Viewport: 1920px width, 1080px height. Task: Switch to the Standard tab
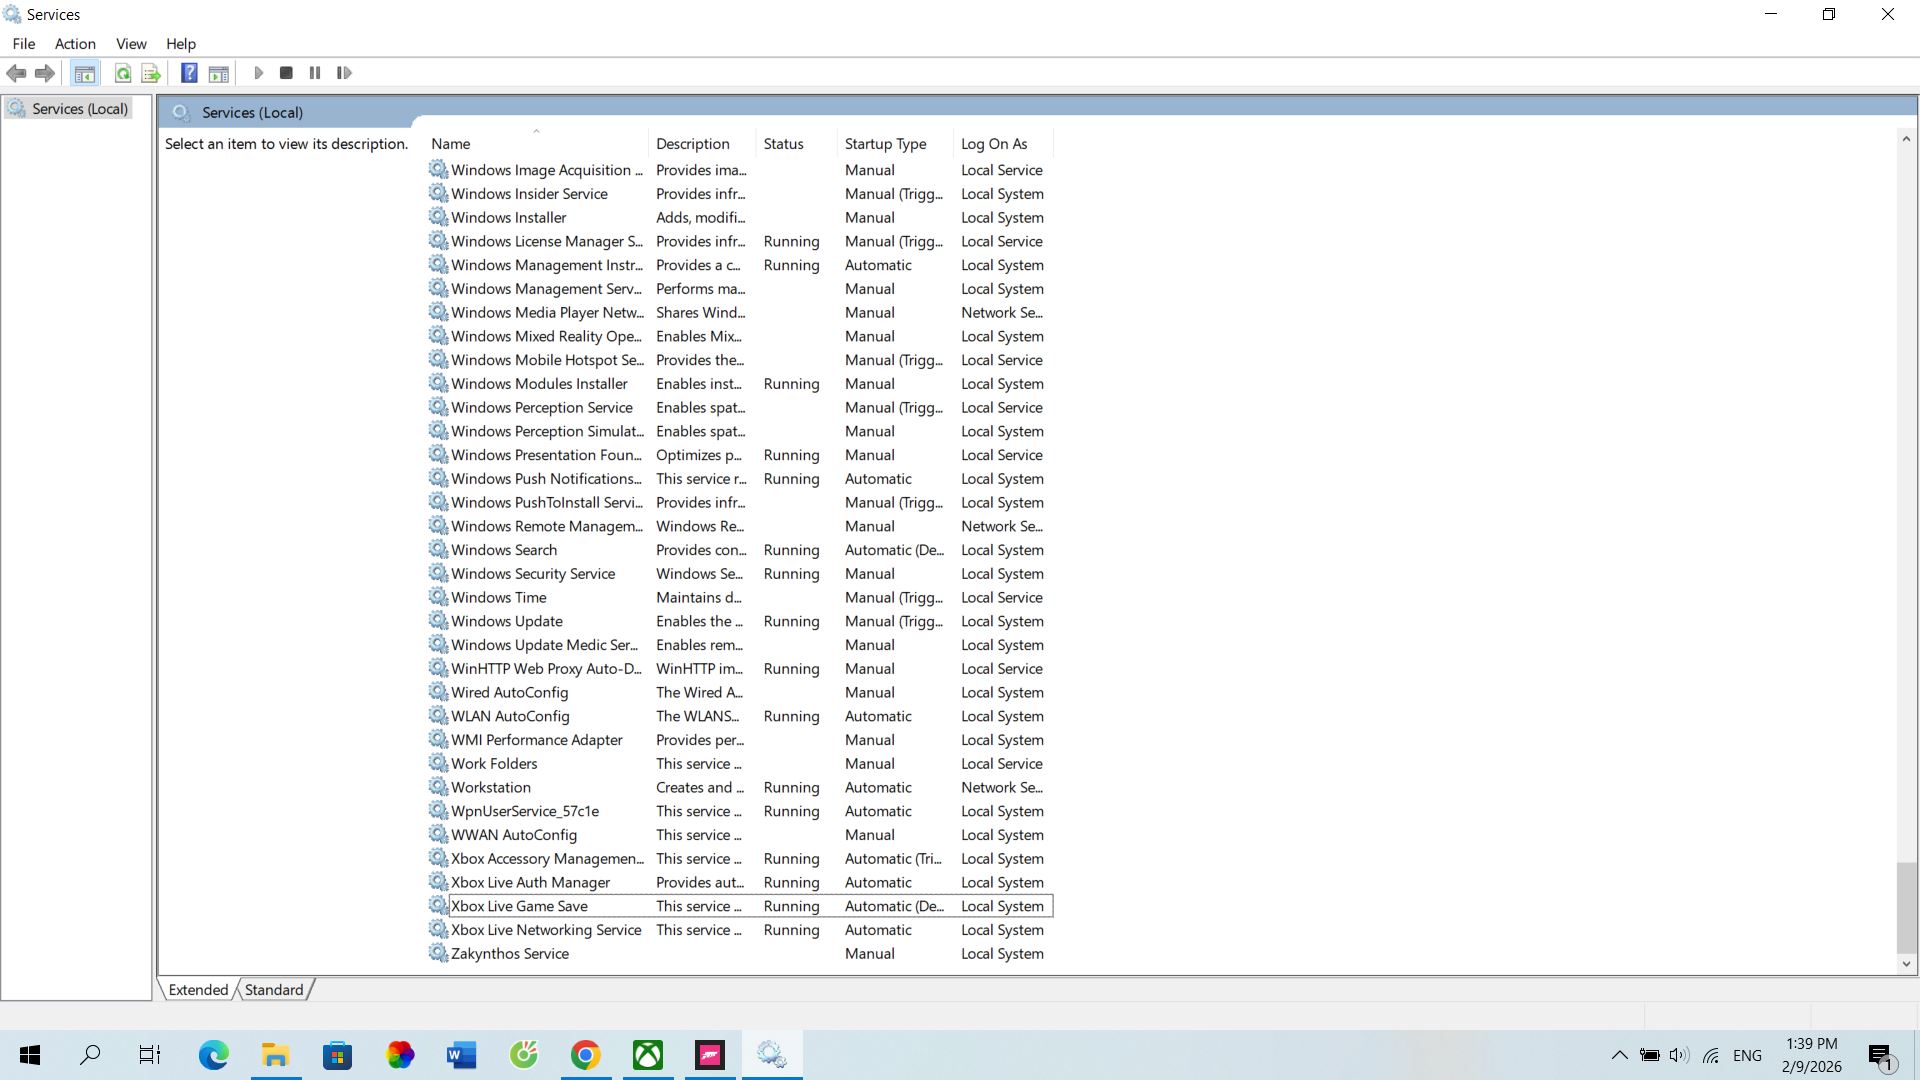click(273, 990)
